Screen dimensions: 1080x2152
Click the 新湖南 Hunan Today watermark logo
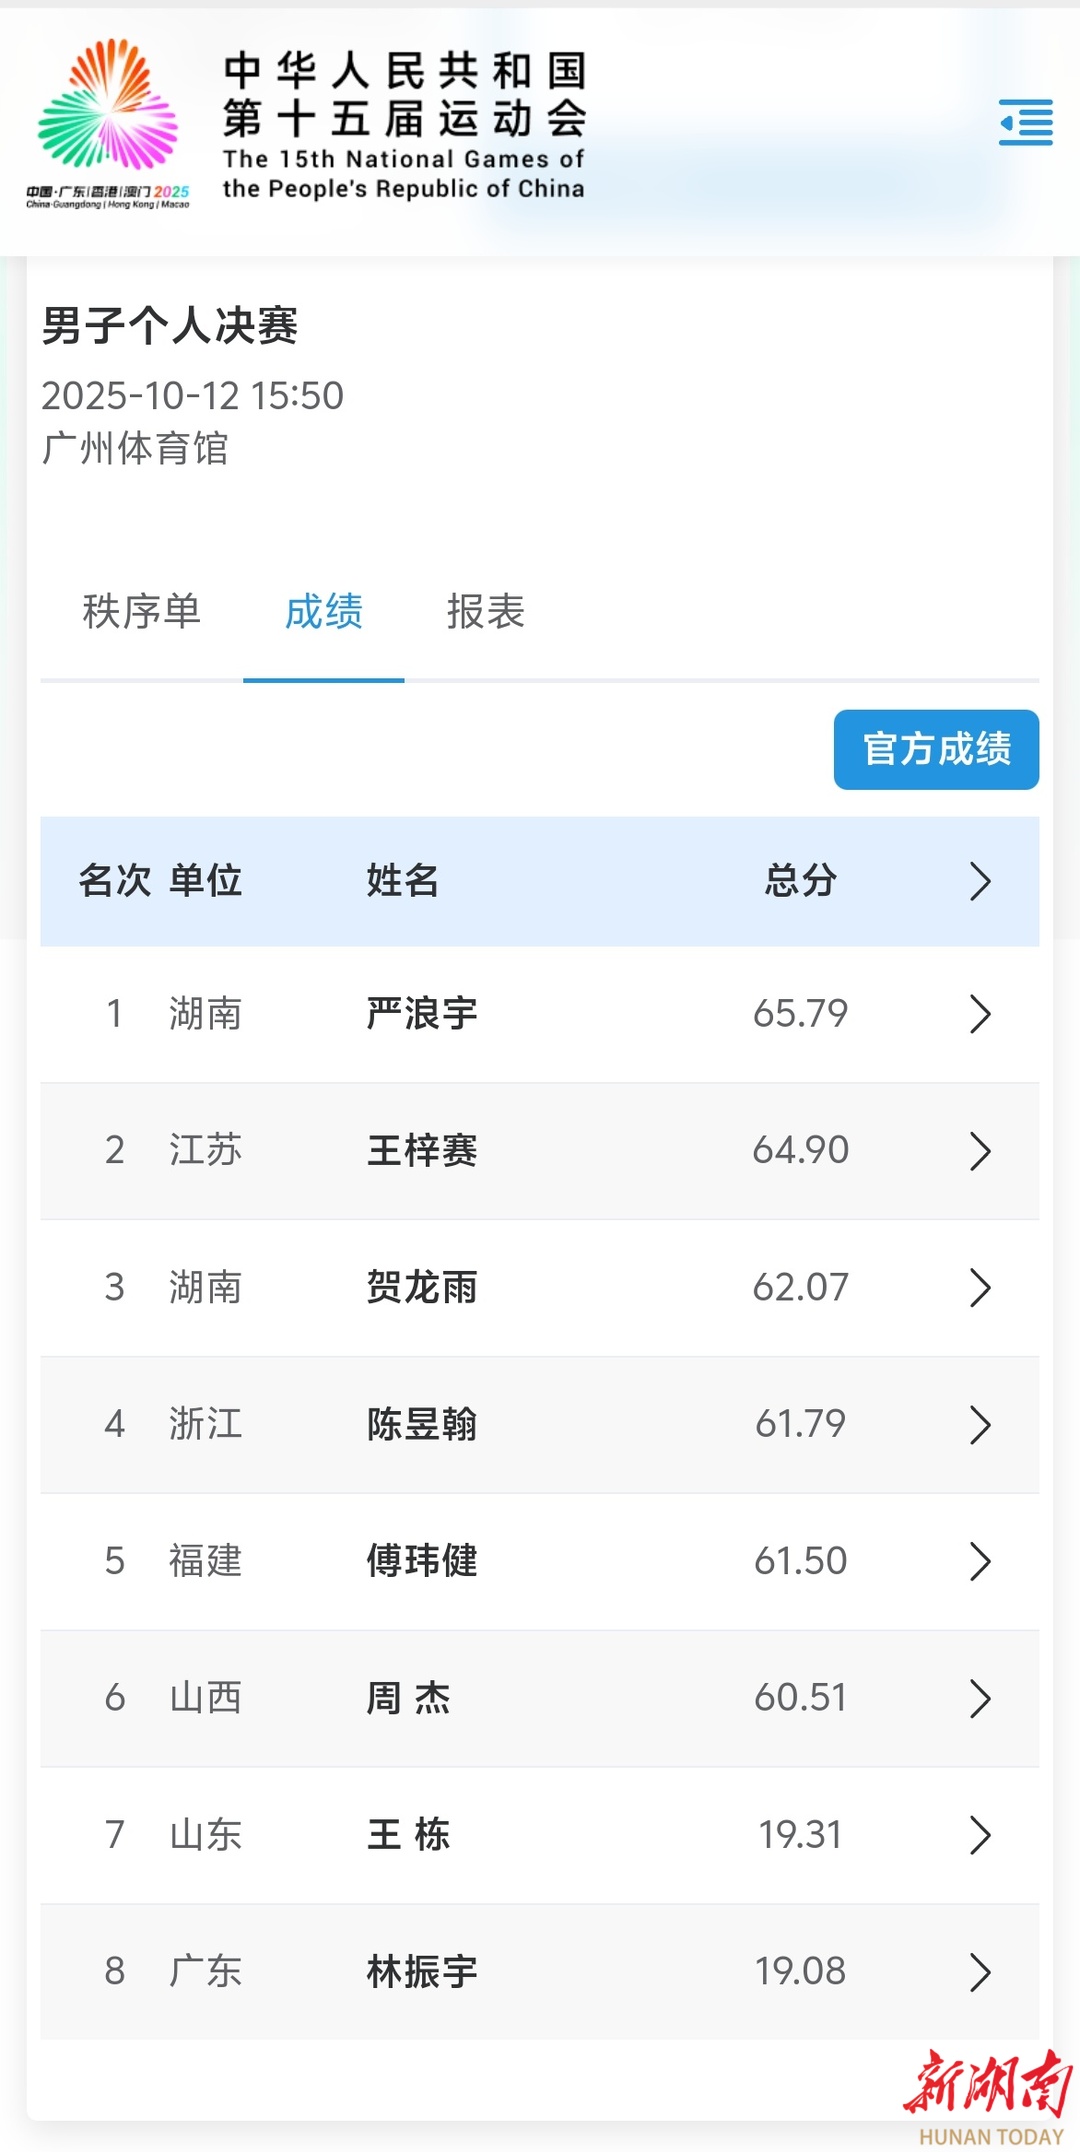pos(988,2096)
